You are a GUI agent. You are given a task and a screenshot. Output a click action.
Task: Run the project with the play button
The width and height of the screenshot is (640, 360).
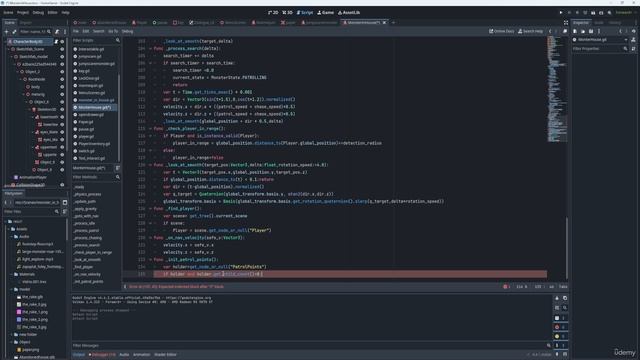[x=561, y=13]
